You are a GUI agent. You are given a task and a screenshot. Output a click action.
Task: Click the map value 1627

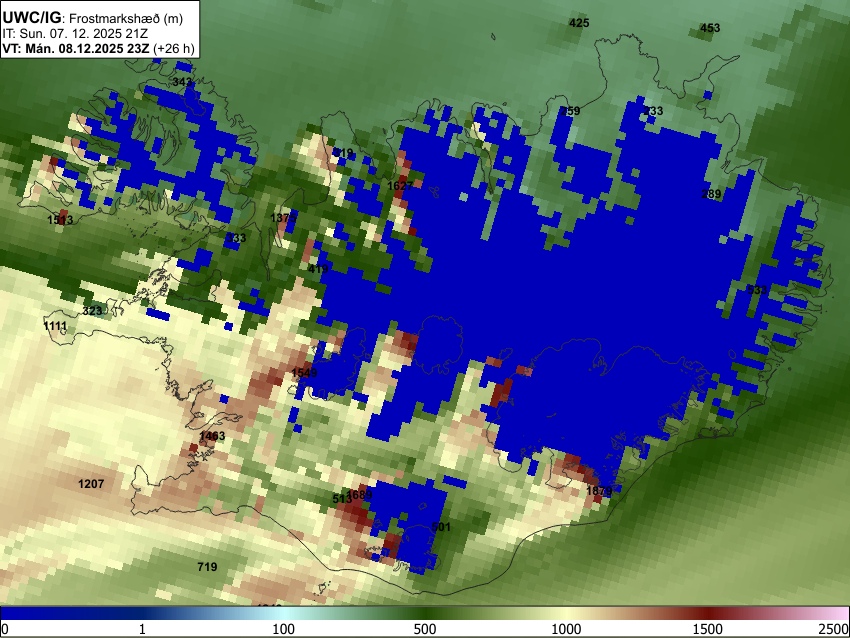[x=400, y=186]
